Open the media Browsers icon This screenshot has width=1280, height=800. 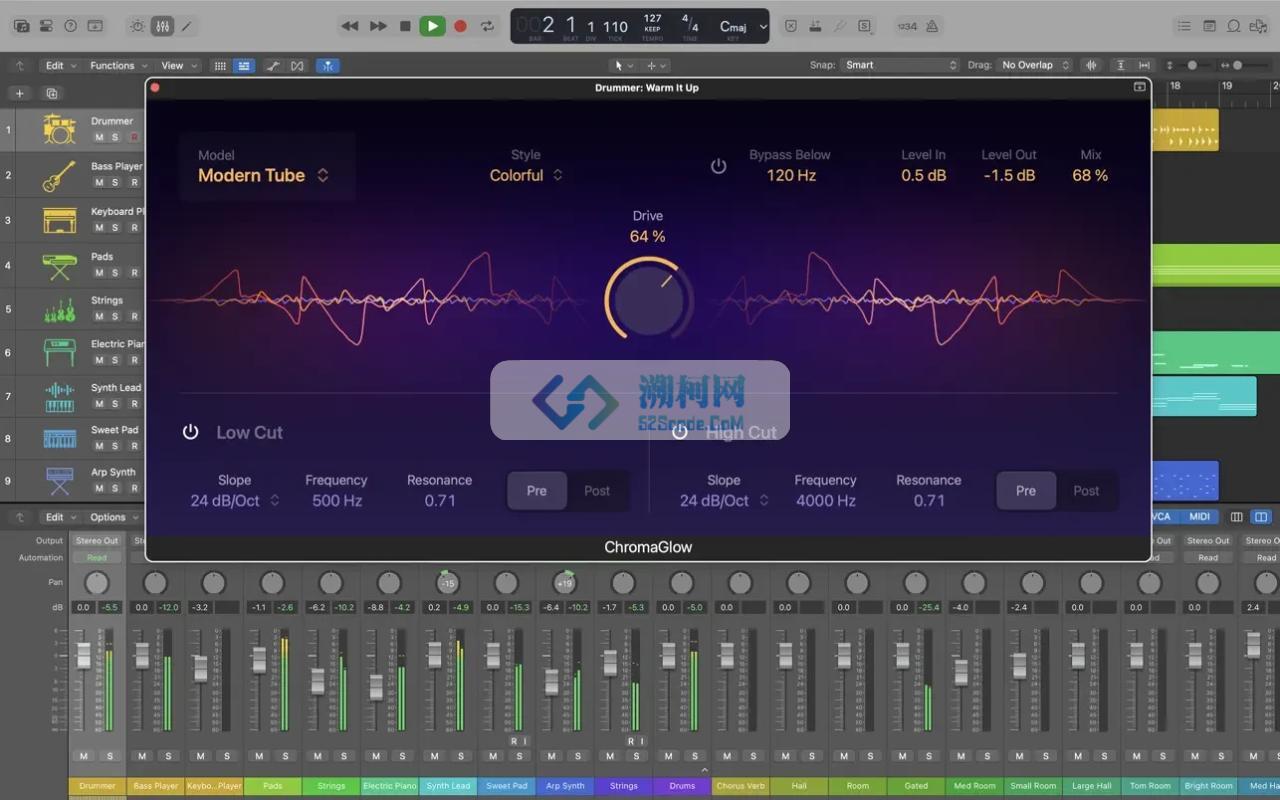click(x=1259, y=26)
